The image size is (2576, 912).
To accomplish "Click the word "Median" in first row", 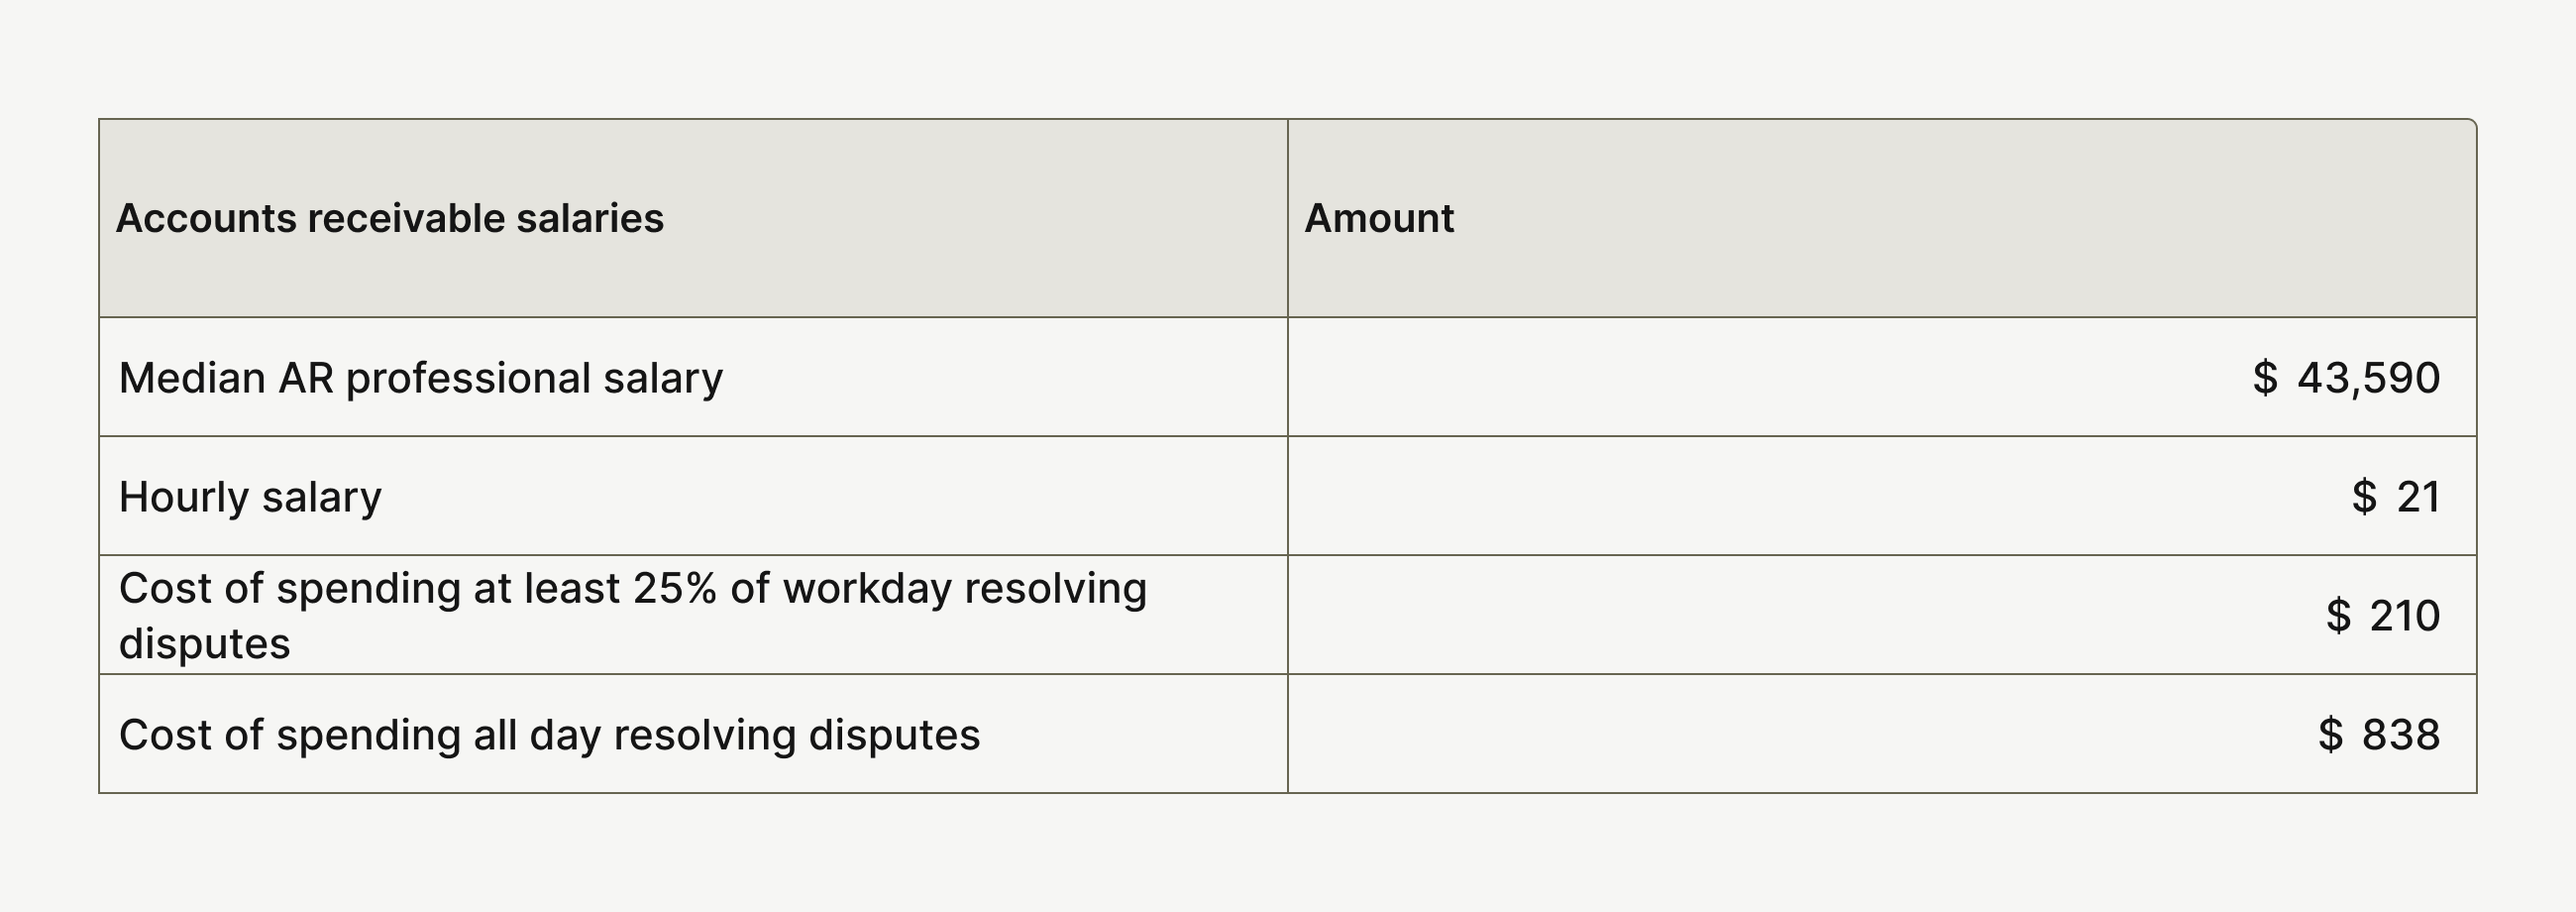I will (192, 378).
